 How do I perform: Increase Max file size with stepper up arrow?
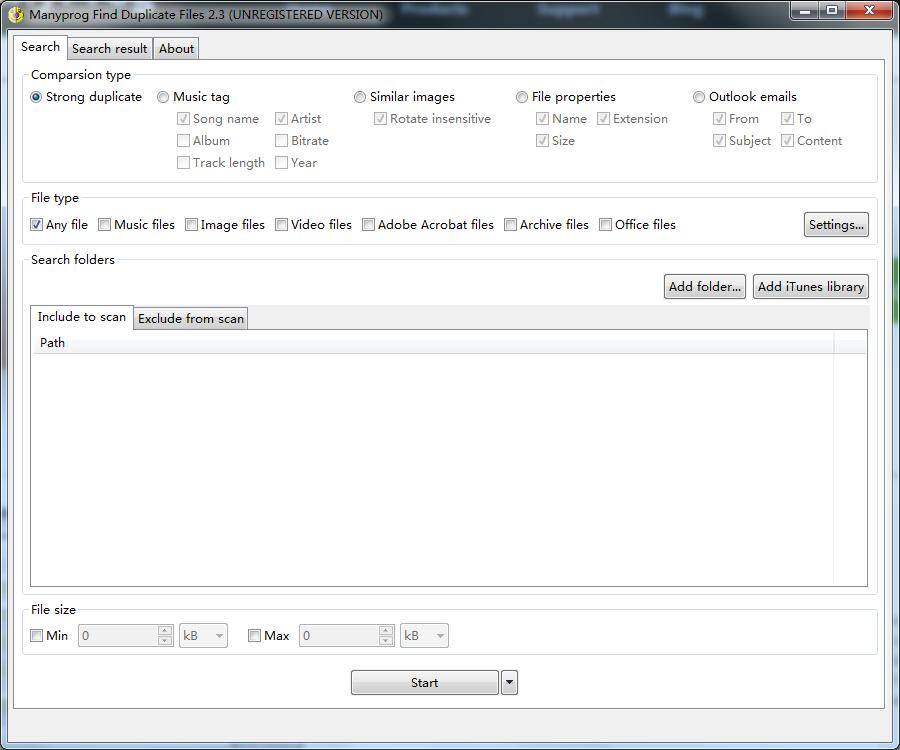click(x=386, y=629)
